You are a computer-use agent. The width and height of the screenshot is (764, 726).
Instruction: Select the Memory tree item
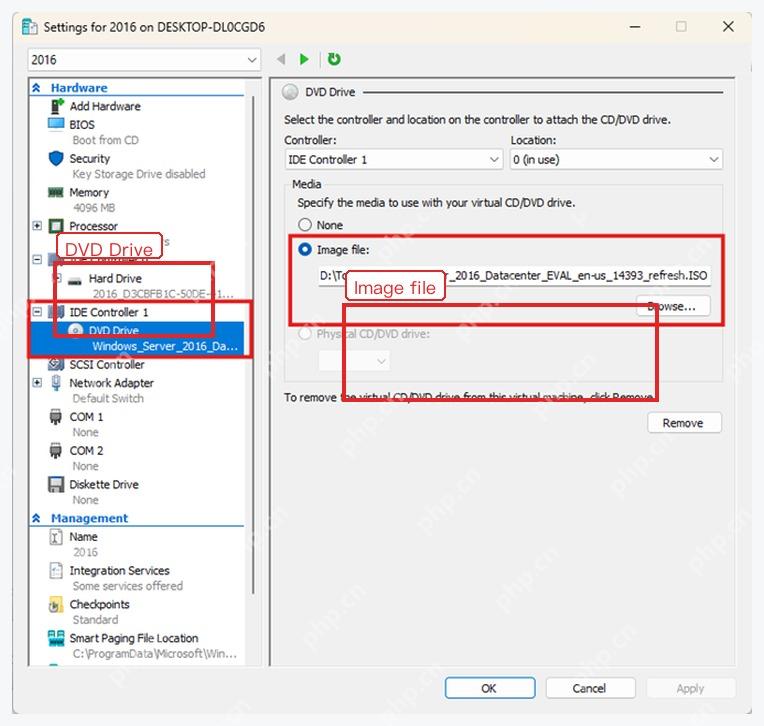click(89, 193)
